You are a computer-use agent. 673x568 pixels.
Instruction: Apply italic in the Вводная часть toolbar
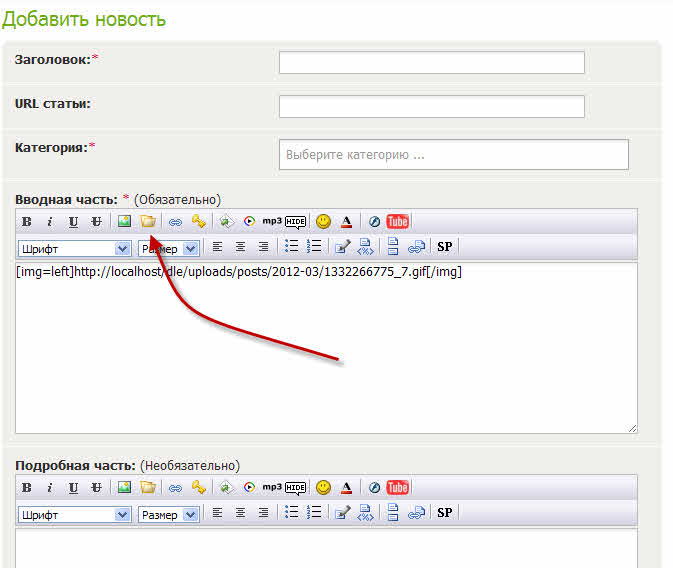coord(50,222)
